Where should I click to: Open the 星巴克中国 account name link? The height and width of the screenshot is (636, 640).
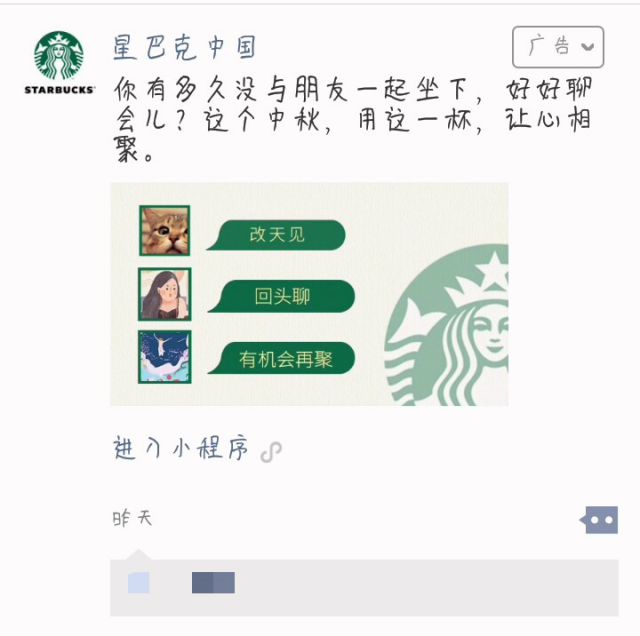pos(184,48)
